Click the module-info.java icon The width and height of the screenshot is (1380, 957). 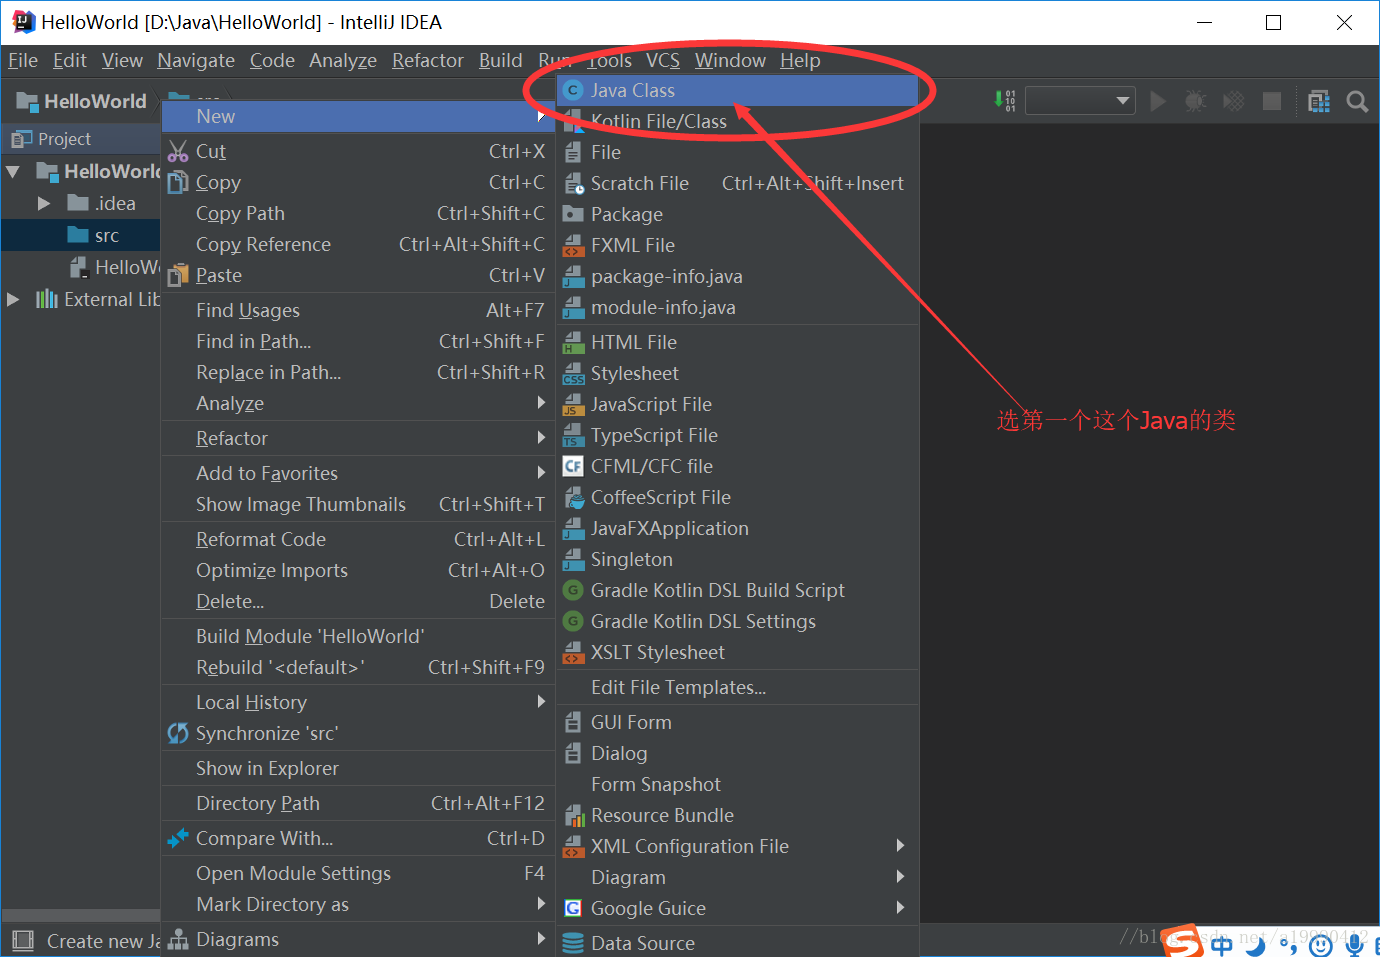point(573,307)
